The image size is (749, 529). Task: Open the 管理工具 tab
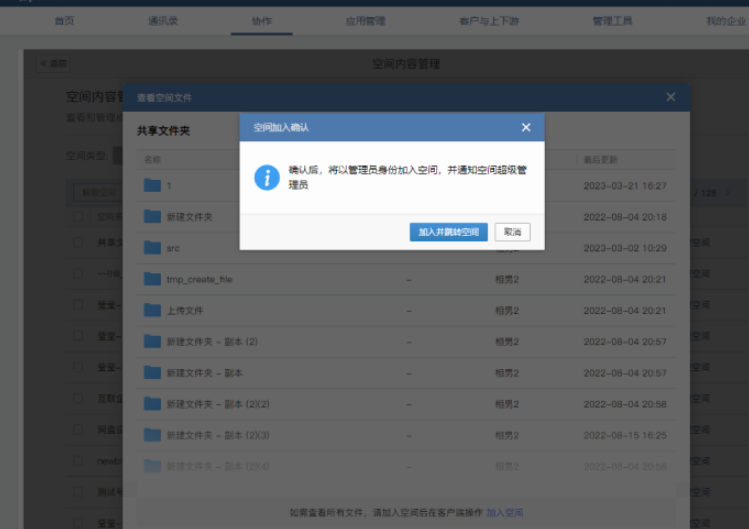coord(612,20)
